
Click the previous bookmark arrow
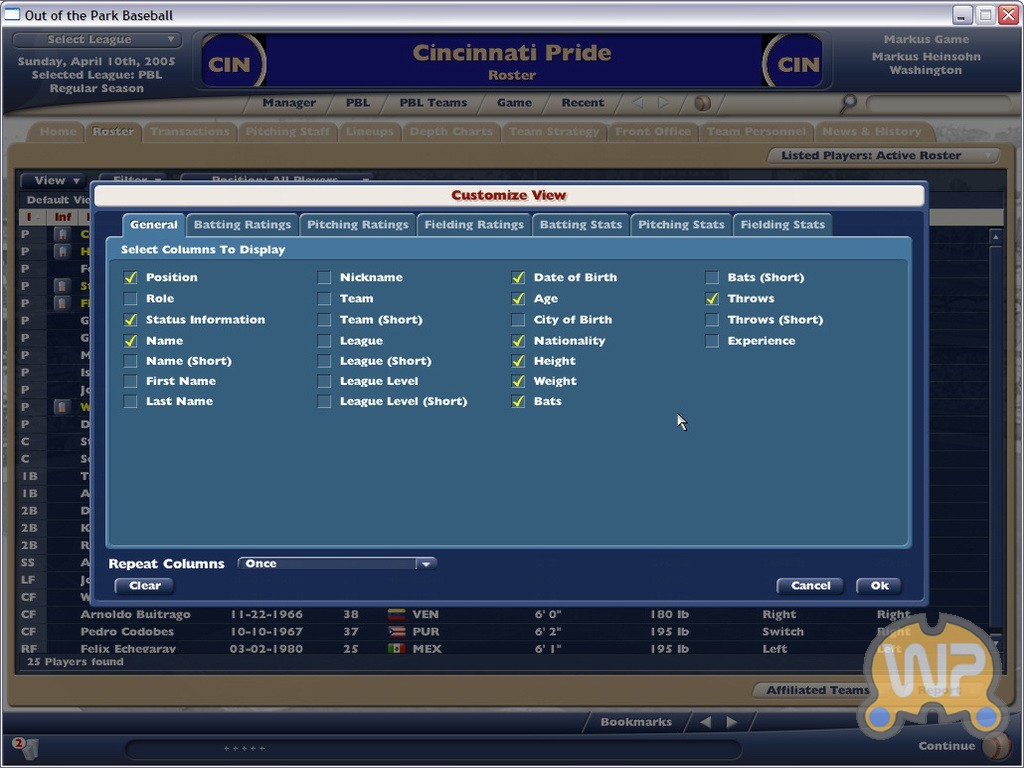705,722
